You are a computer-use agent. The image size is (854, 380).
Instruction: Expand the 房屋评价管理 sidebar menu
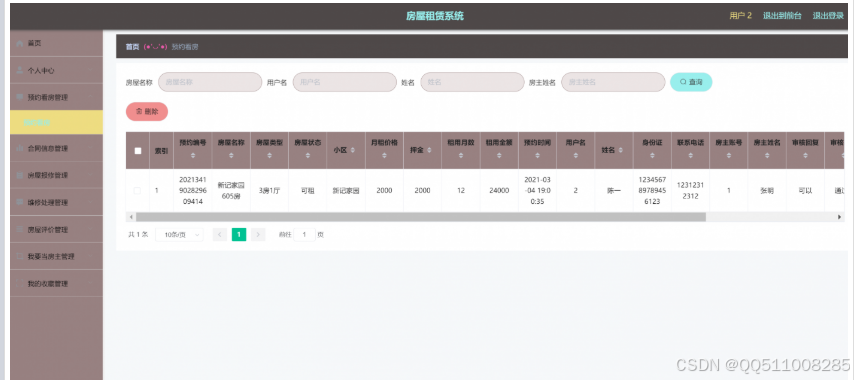56,229
